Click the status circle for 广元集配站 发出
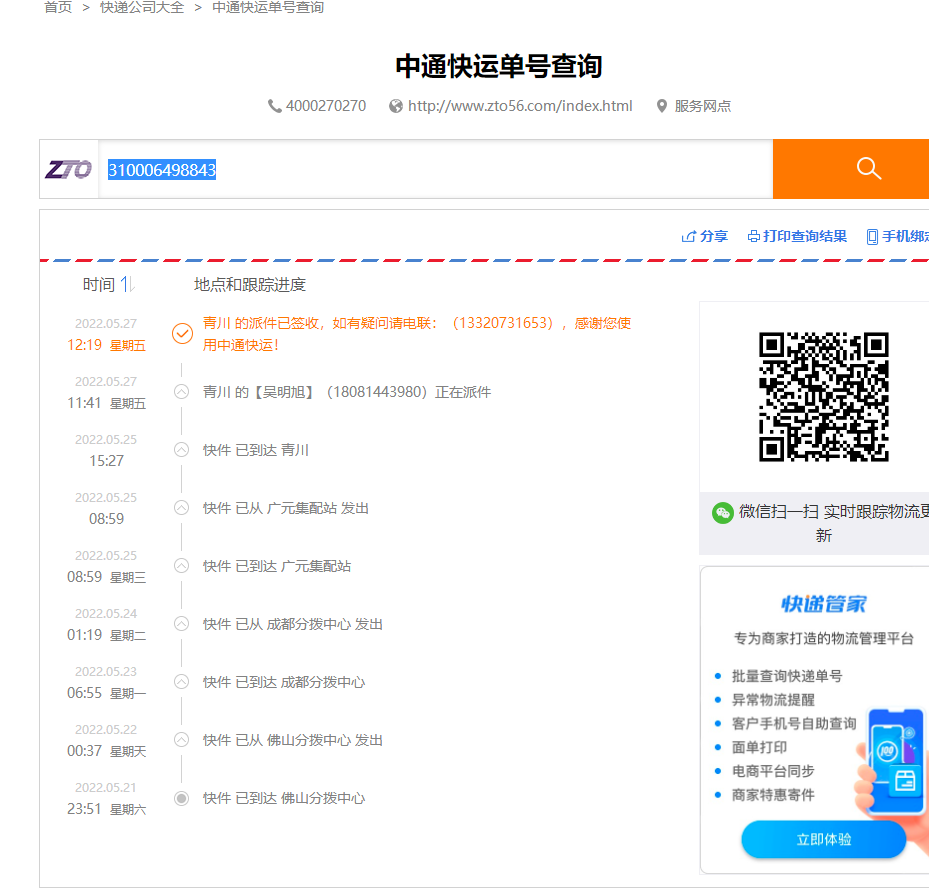 tap(181, 508)
